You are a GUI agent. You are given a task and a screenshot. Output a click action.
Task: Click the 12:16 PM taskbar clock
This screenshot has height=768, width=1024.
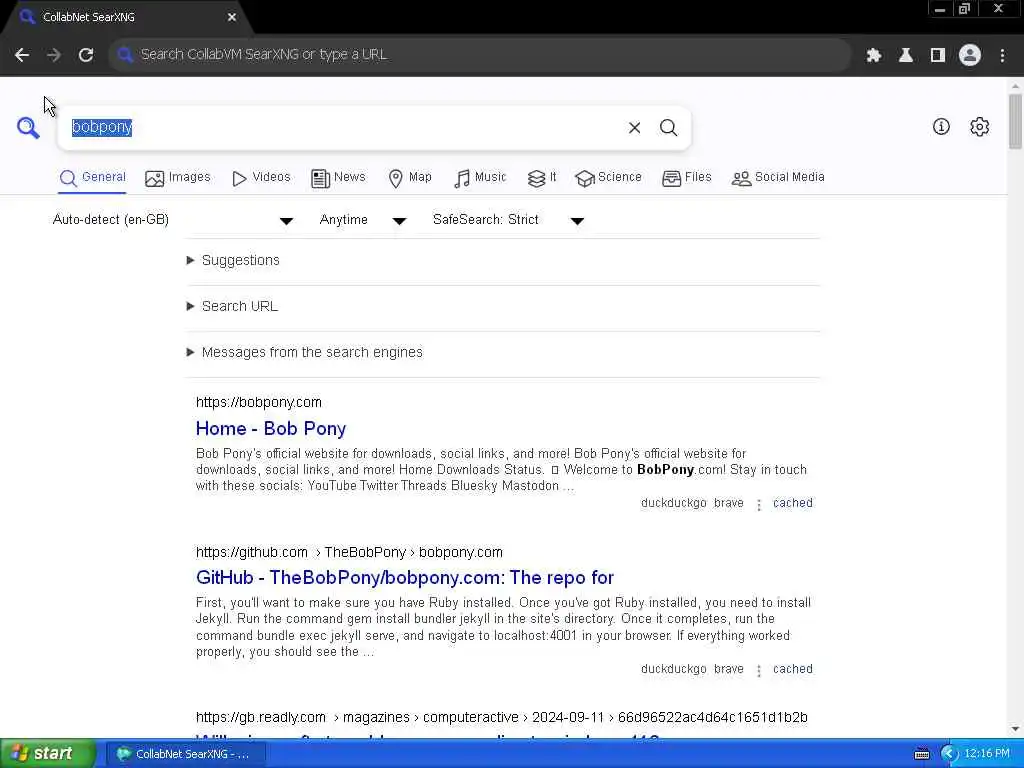[987, 754]
